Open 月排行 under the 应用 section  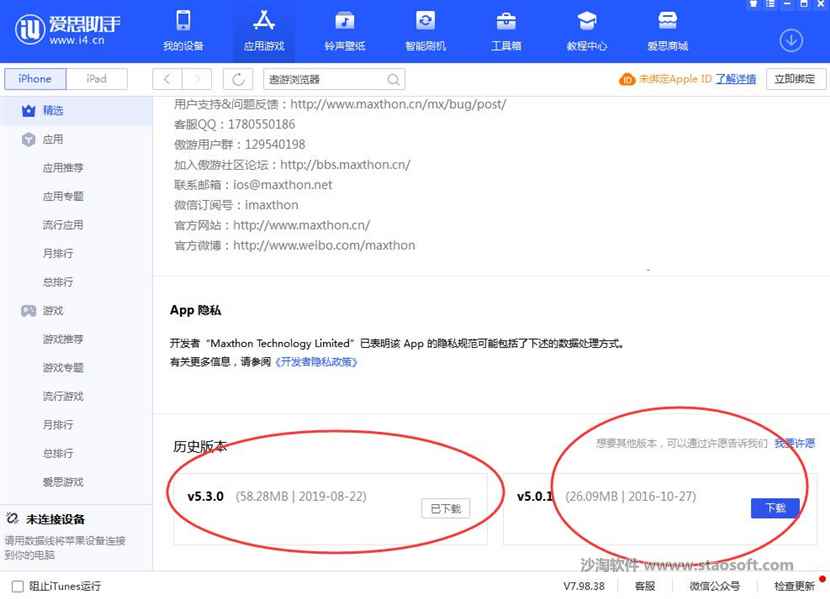tap(58, 253)
